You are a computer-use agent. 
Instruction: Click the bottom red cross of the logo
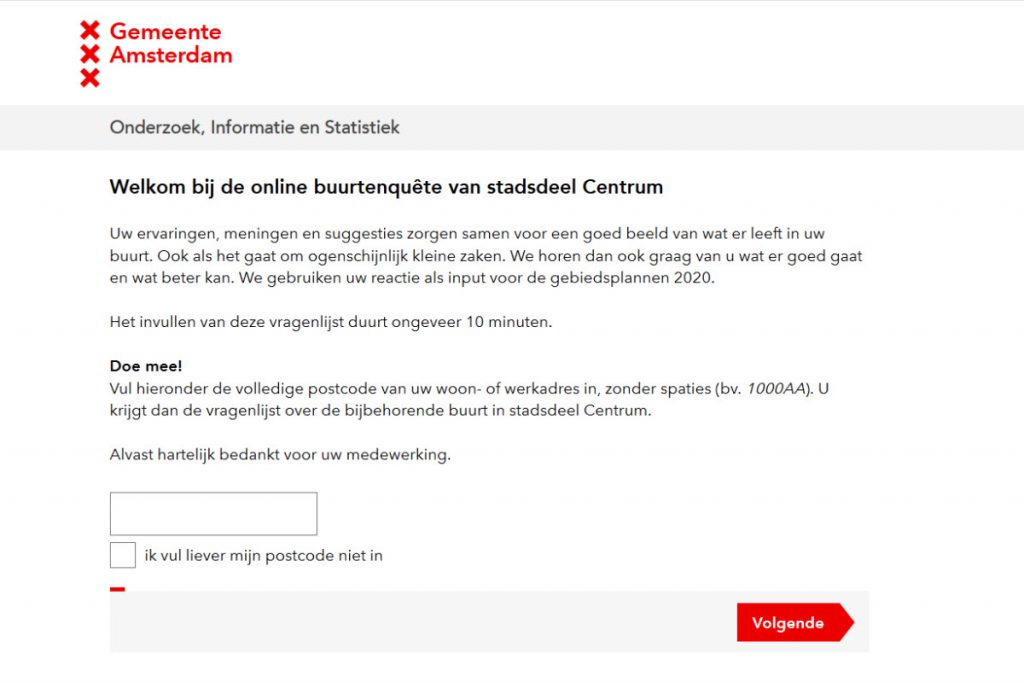[x=90, y=78]
